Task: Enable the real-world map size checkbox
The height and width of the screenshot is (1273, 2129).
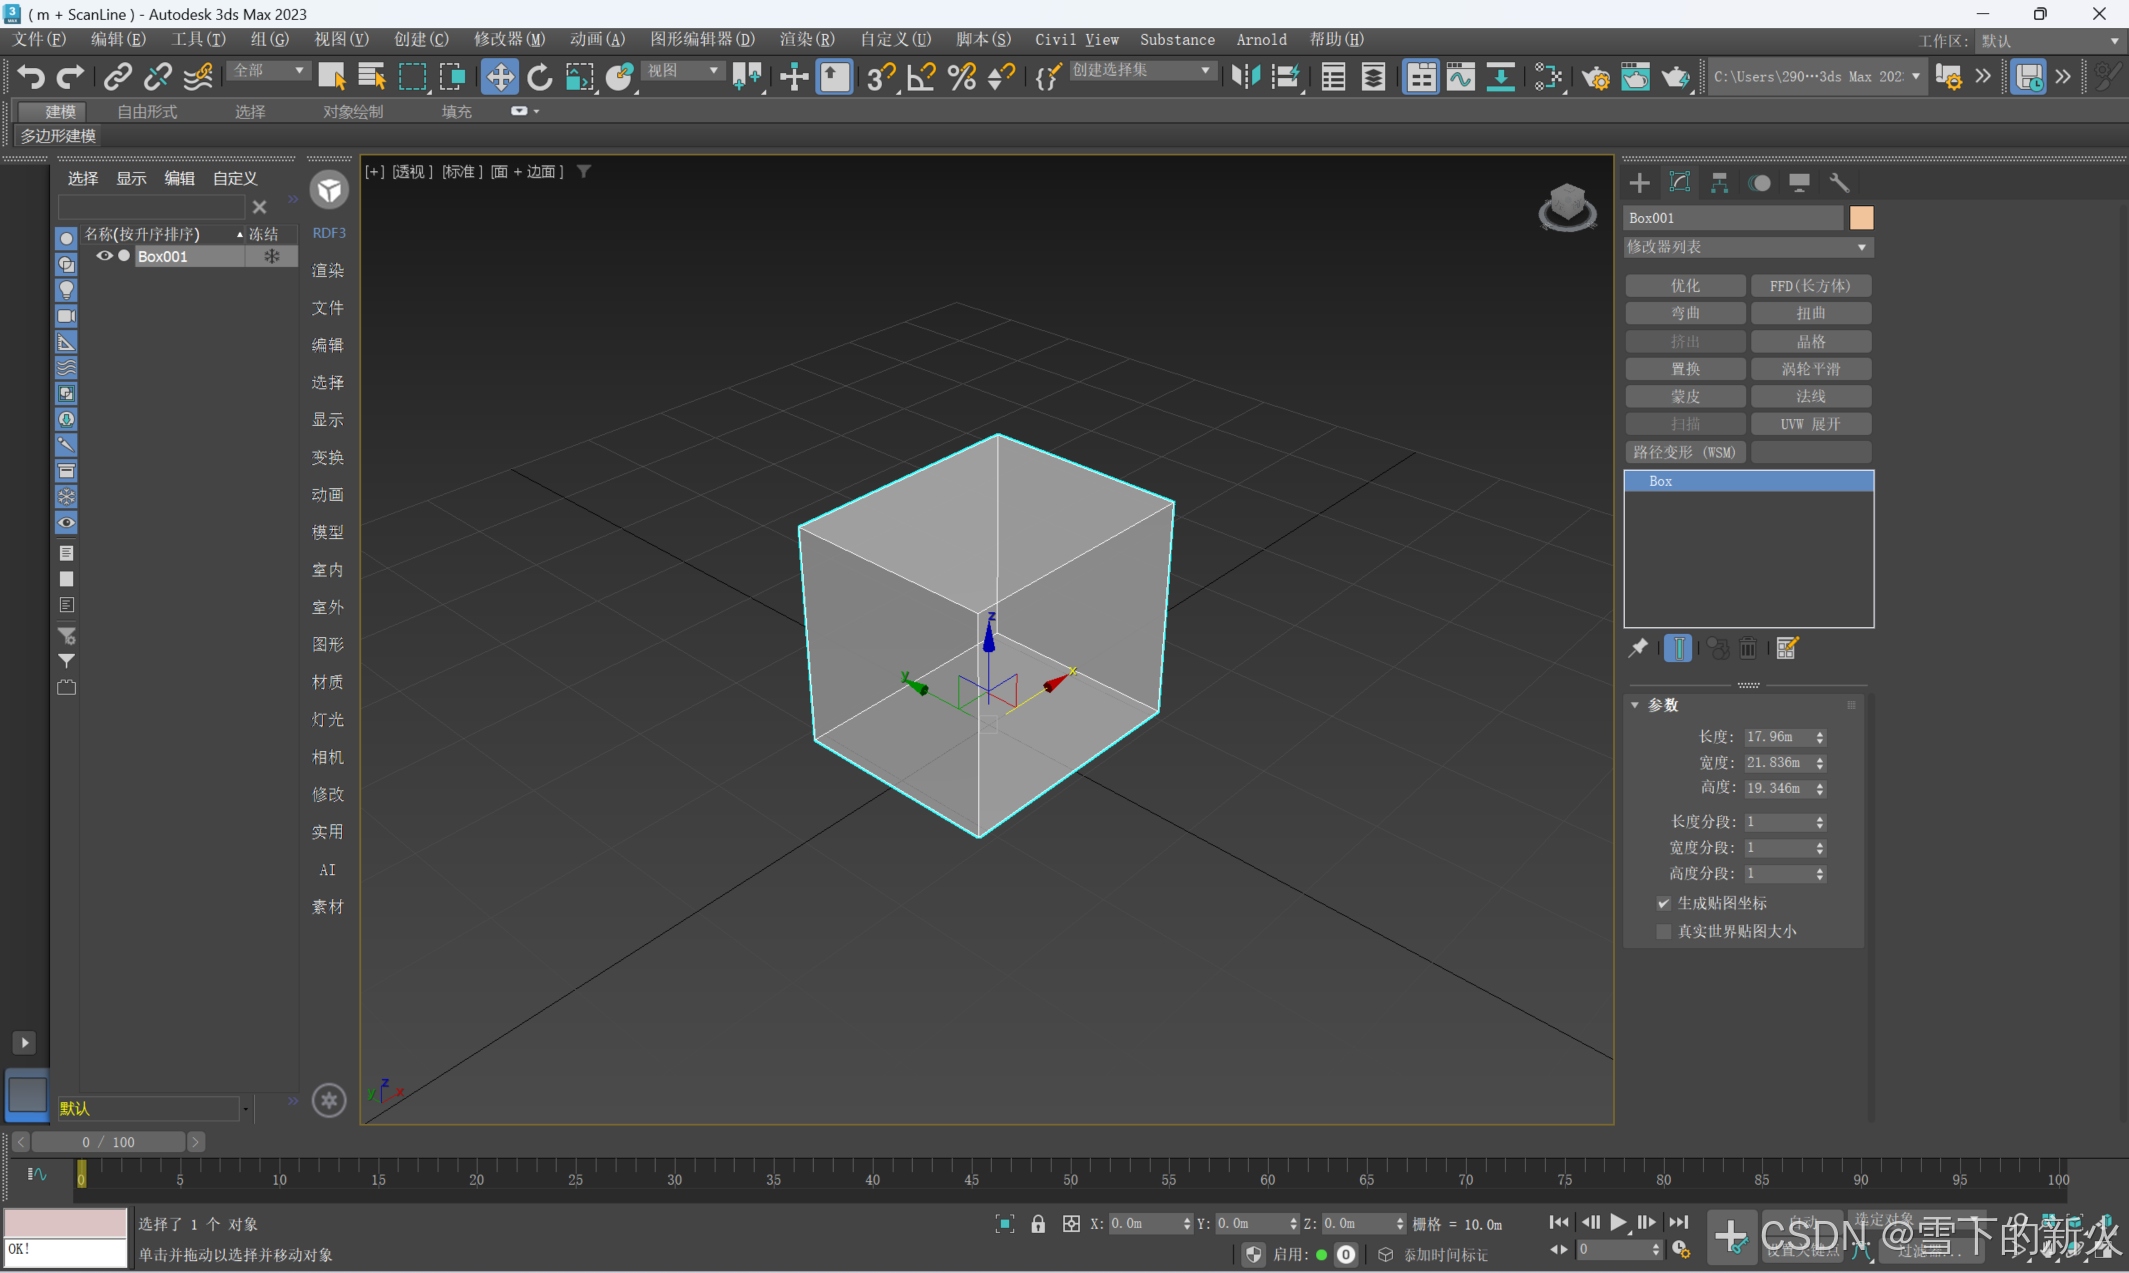Action: pos(1664,931)
